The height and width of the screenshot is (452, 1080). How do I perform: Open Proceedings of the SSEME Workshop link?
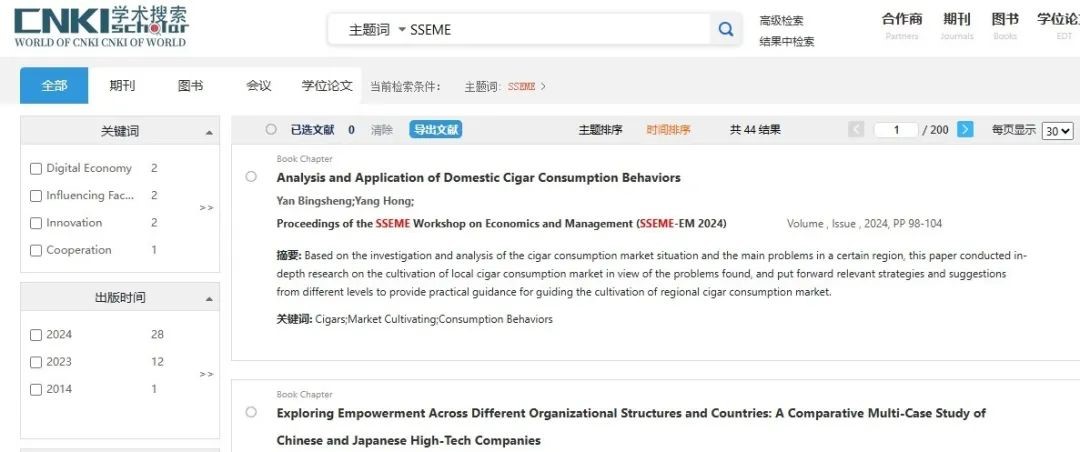(501, 223)
